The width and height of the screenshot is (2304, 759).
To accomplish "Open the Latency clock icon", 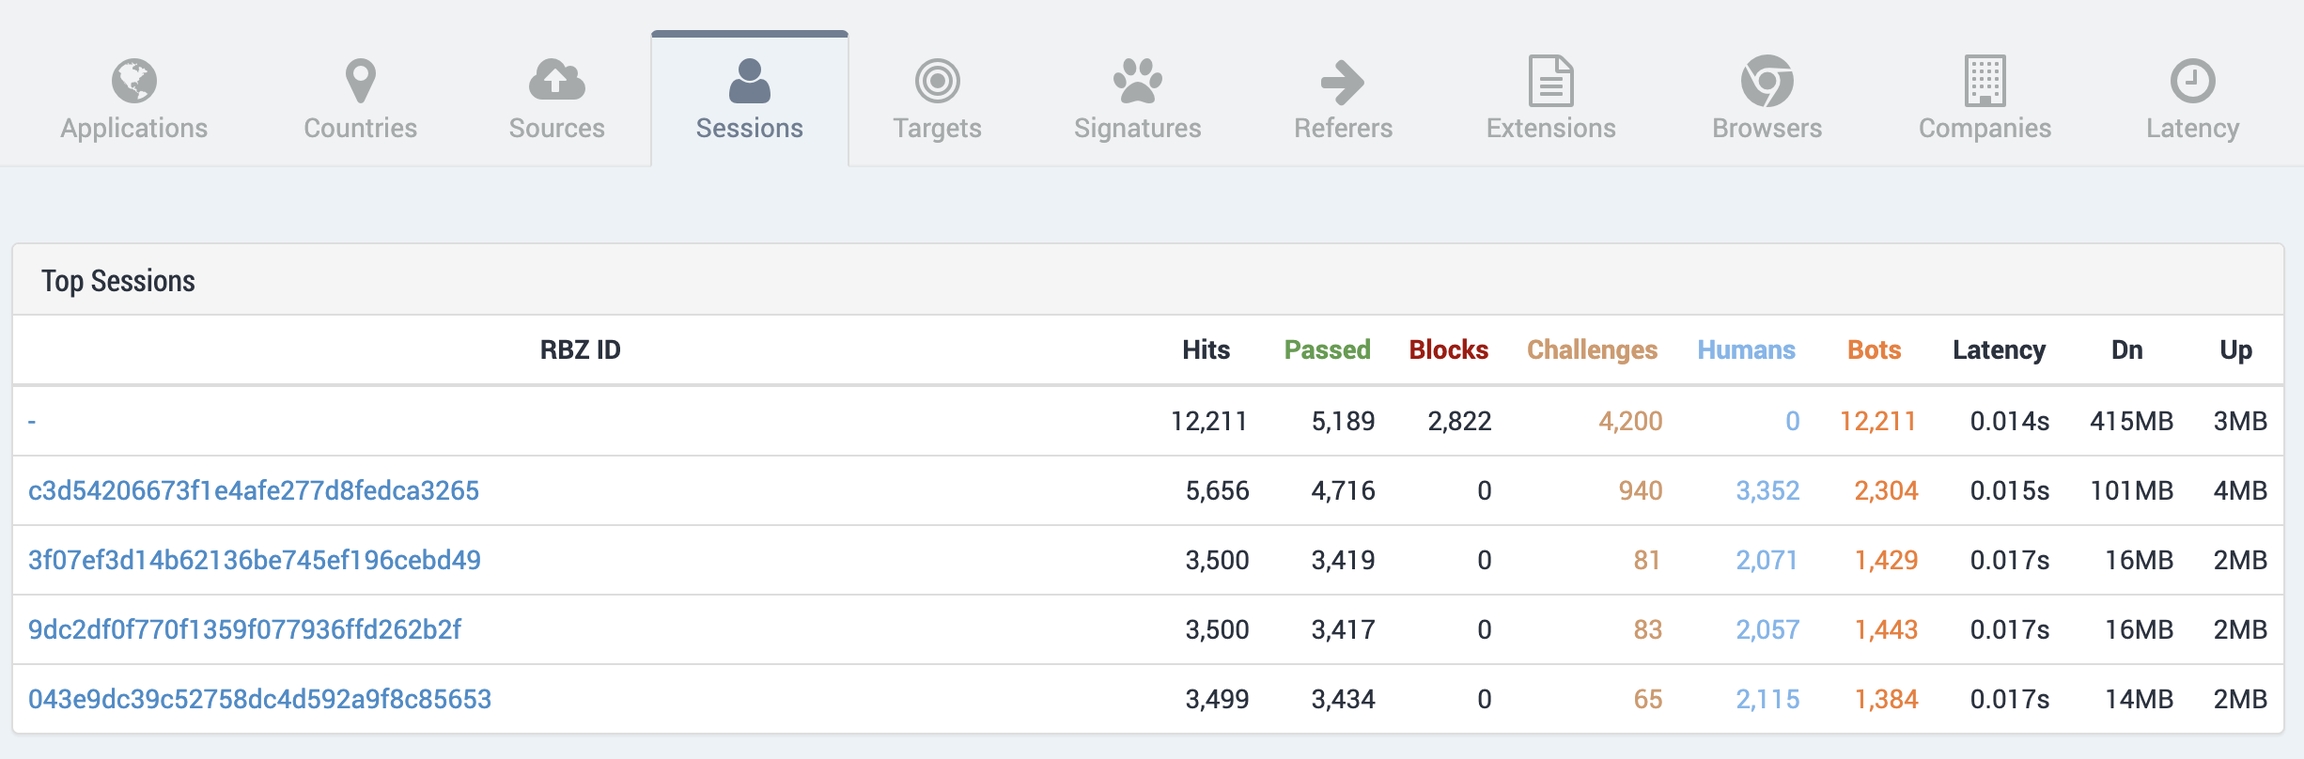I will (x=2192, y=81).
